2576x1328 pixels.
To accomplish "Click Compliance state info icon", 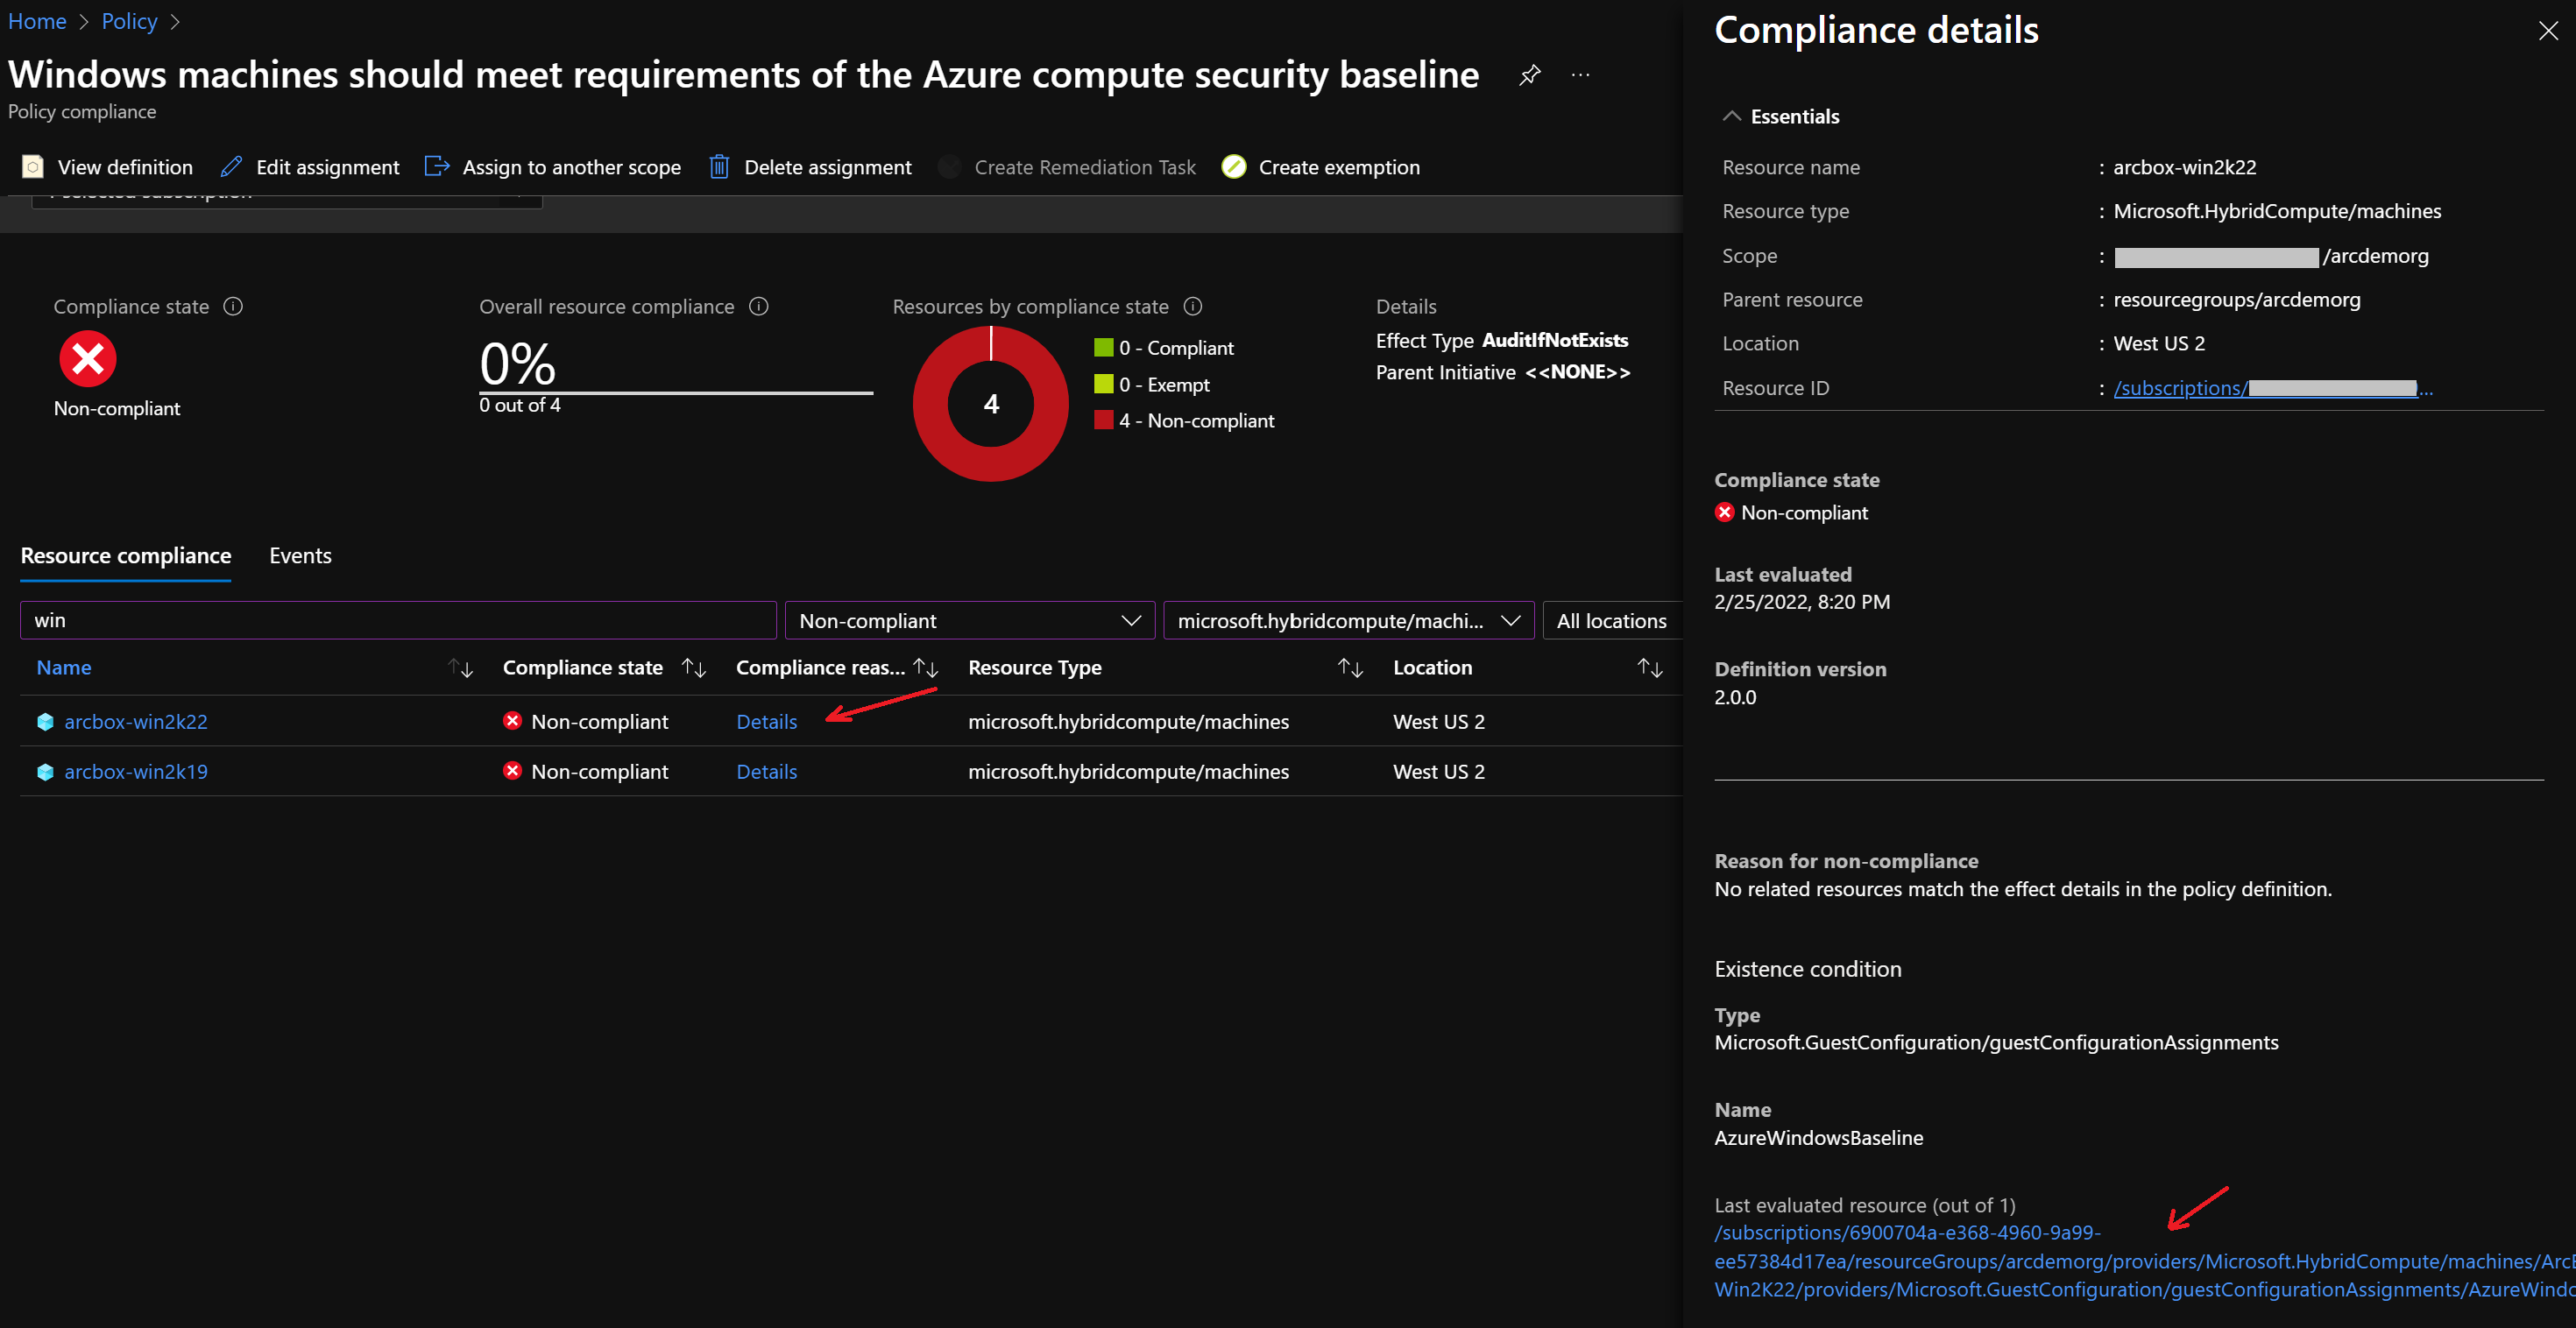I will (233, 306).
